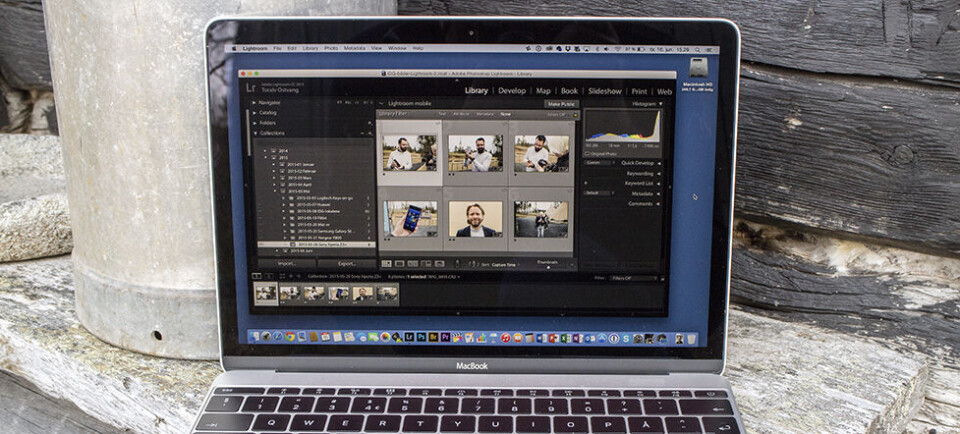Toggle sort direction icon beside Sort

472,264
